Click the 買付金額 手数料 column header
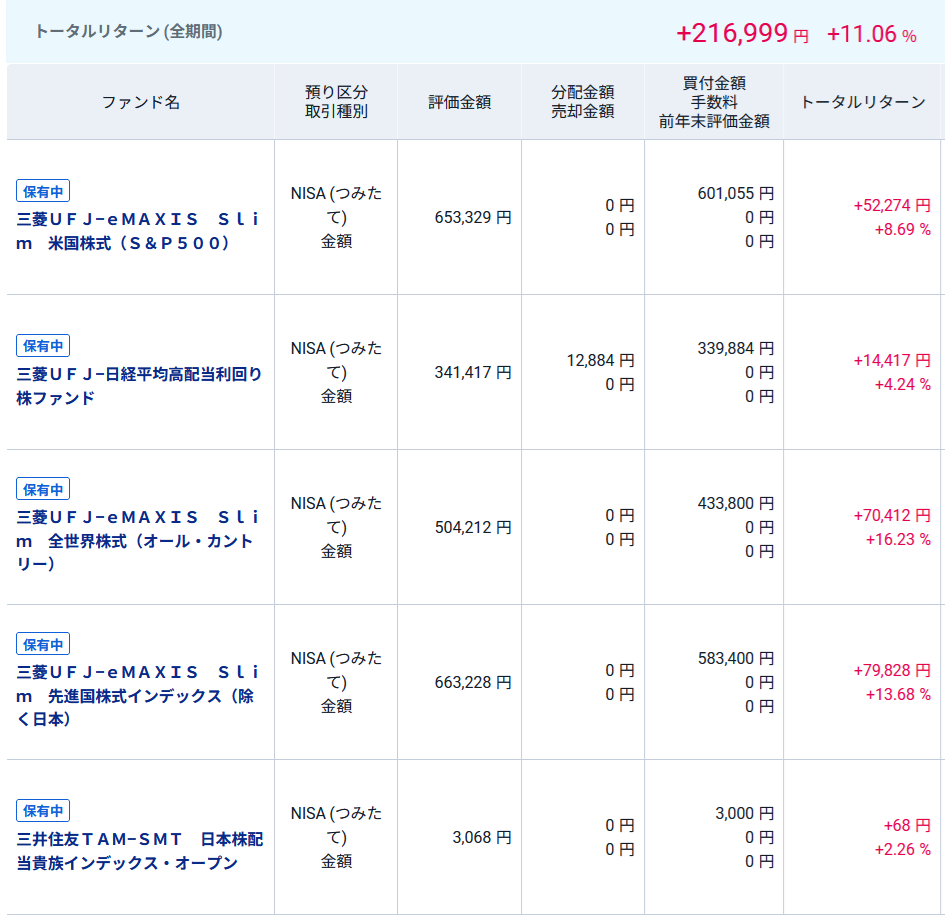 [713, 102]
